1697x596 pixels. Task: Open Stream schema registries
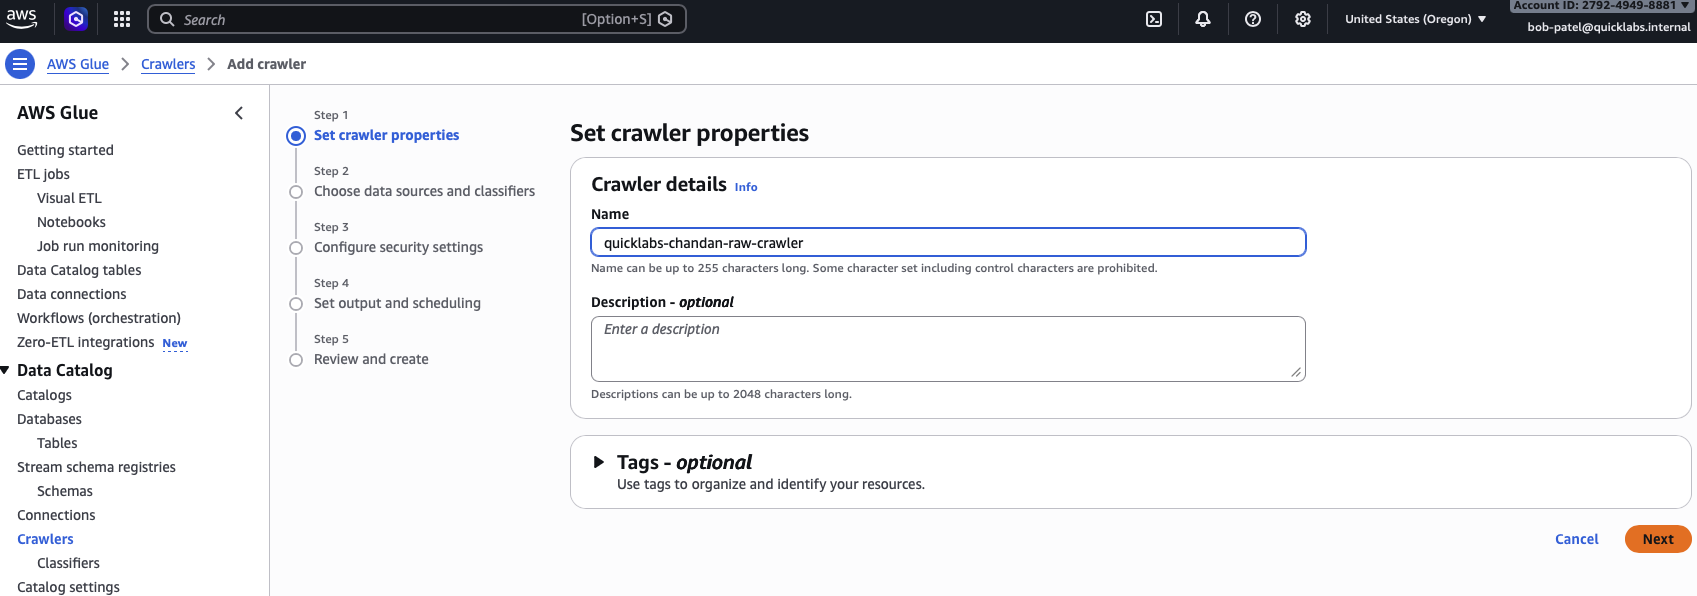(96, 467)
